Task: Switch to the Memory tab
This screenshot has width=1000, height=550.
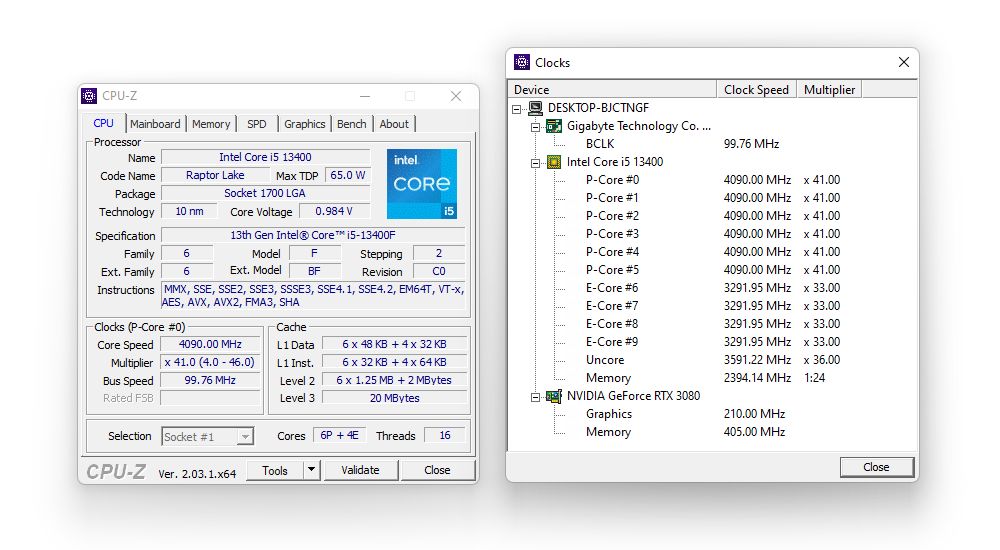Action: click(x=211, y=124)
